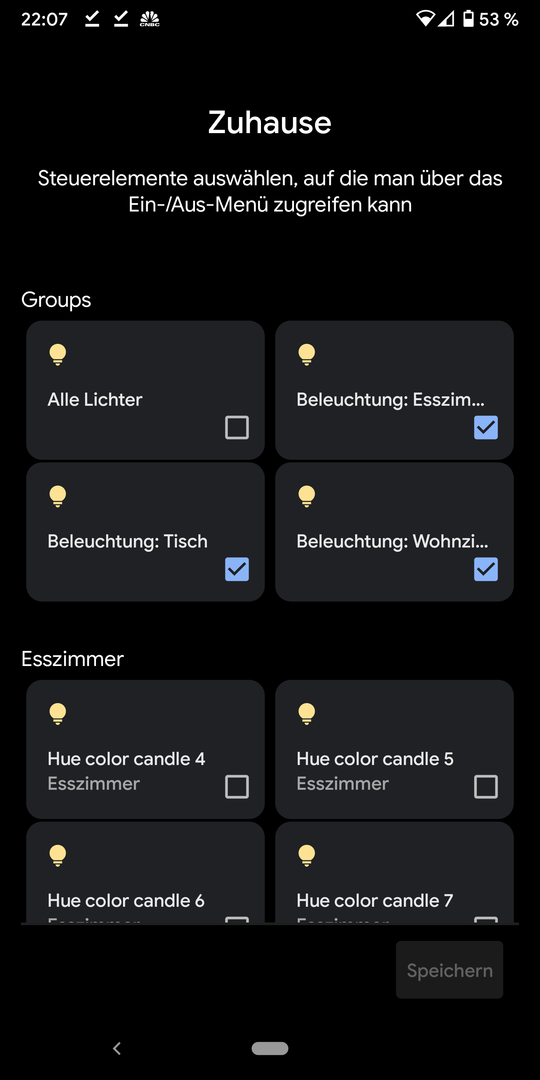This screenshot has height=1080, width=540.
Task: Tap the CNBC notification icon in status bar
Action: click(x=149, y=19)
